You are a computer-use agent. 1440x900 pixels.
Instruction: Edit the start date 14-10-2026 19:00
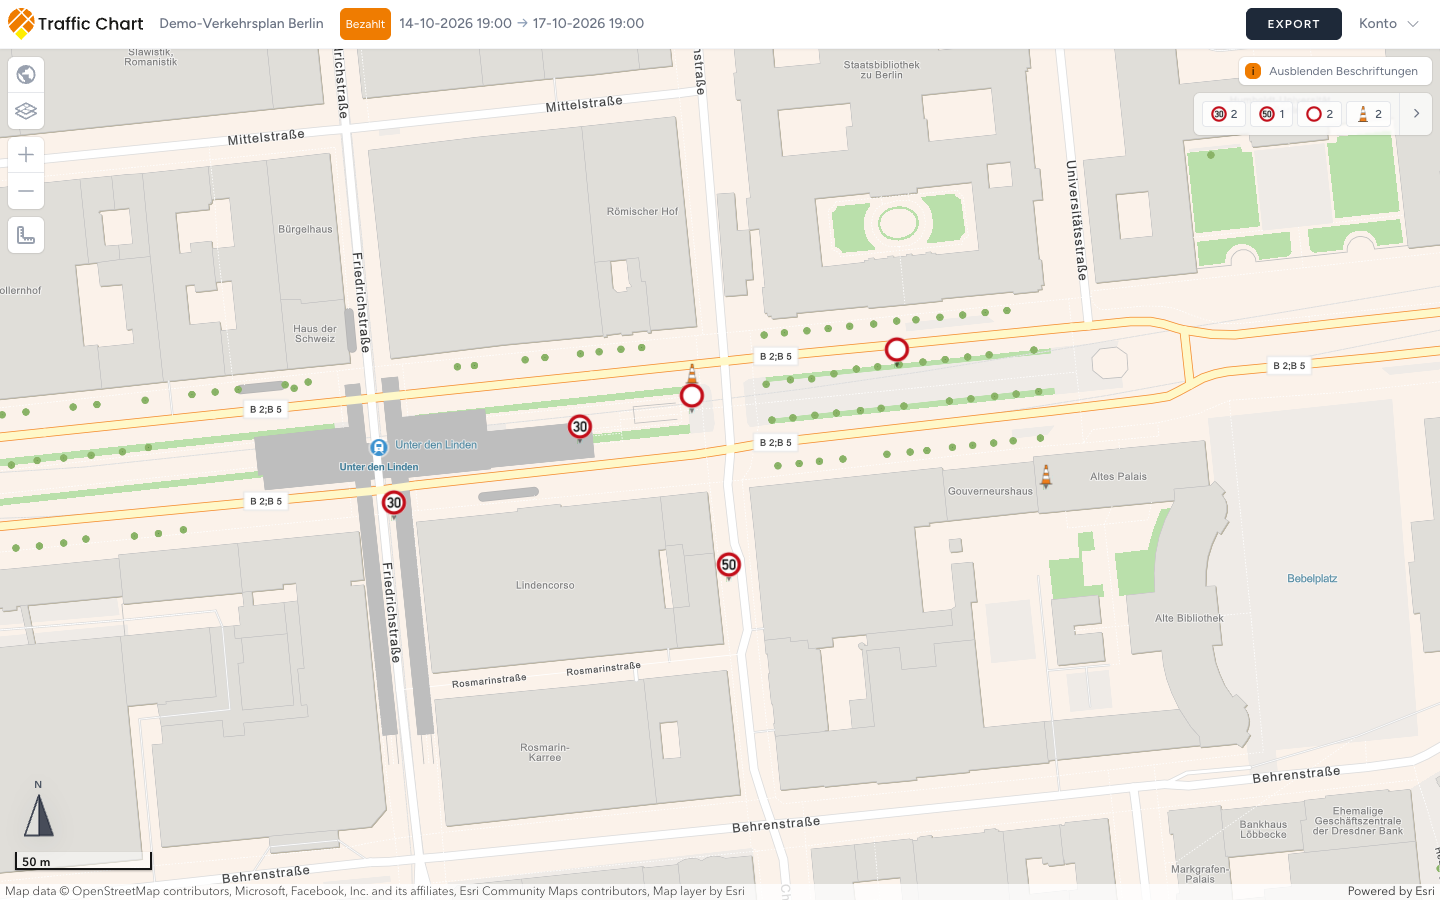click(455, 23)
